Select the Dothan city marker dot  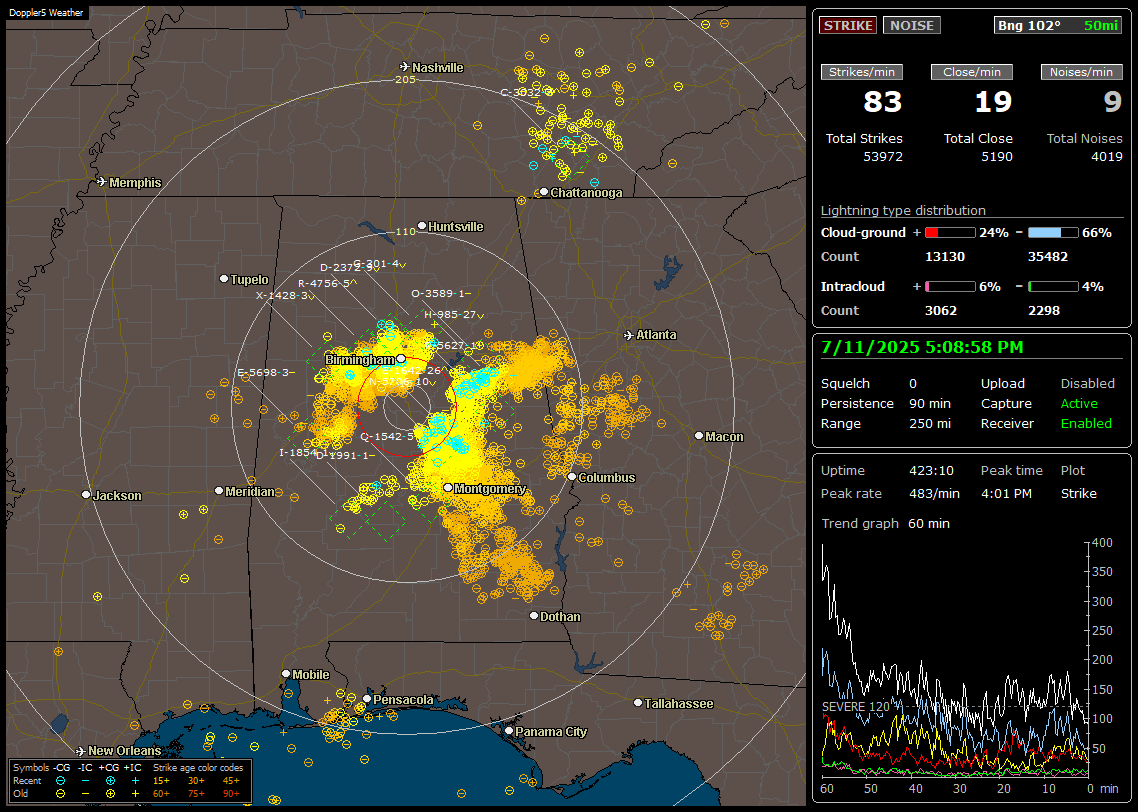point(533,615)
